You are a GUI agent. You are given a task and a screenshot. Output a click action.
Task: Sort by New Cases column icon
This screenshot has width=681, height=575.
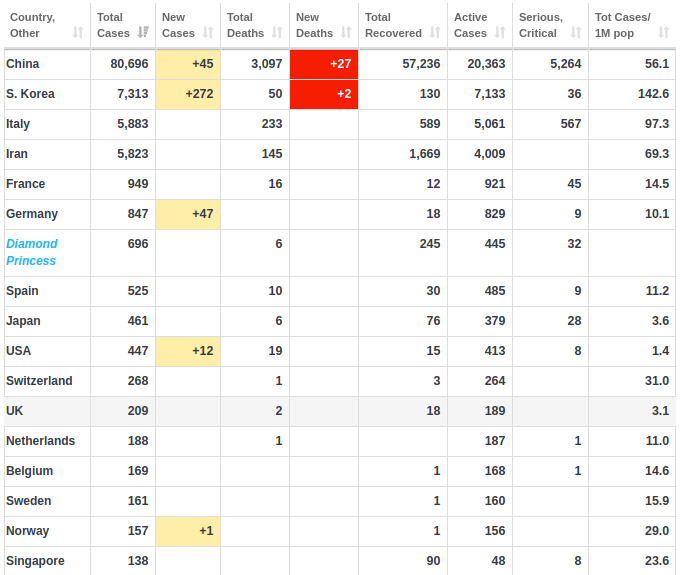point(208,33)
